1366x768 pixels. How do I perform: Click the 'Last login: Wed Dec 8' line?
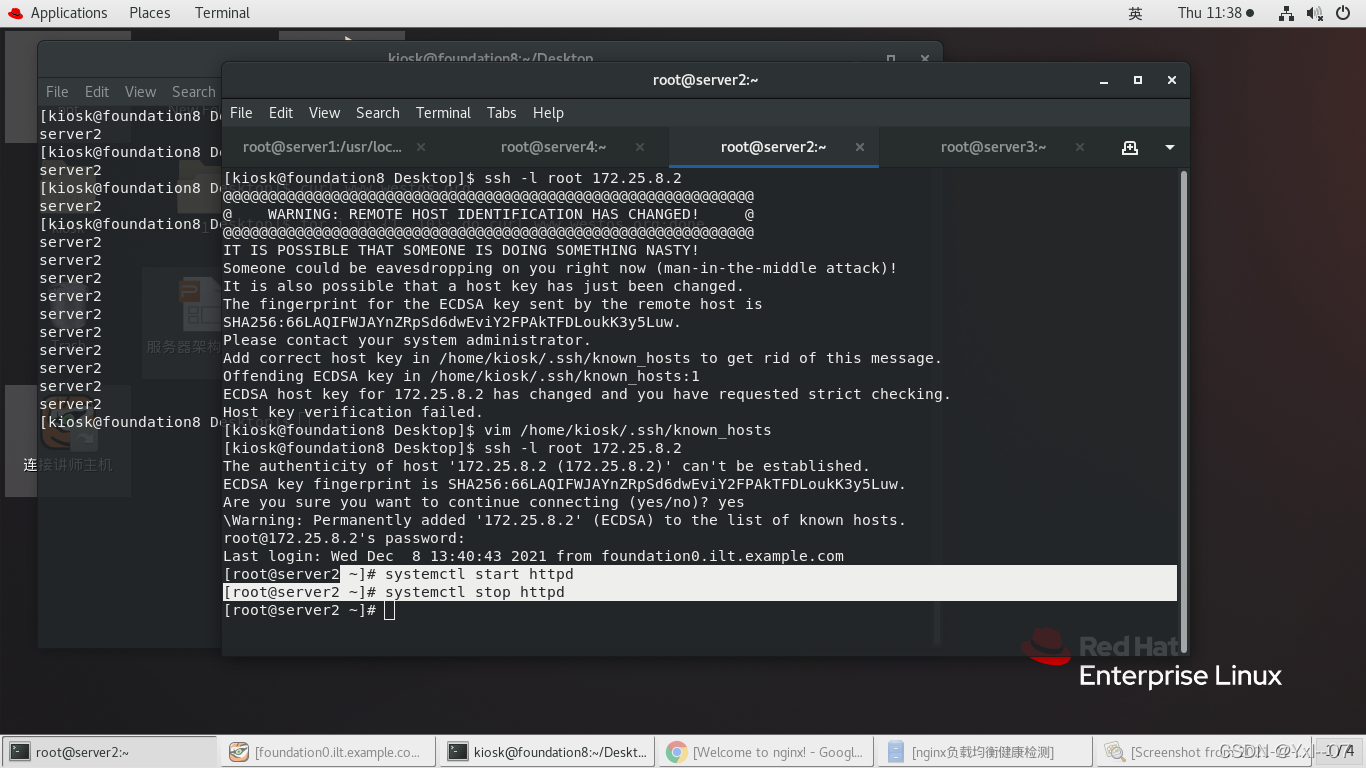533,556
